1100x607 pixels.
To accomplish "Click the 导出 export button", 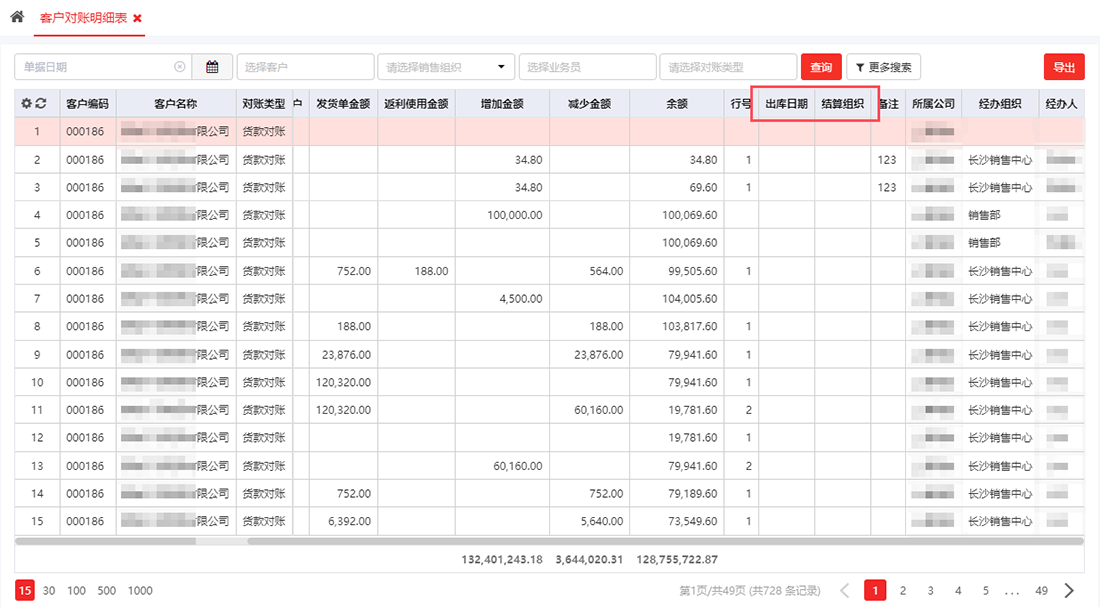I will [1064, 67].
